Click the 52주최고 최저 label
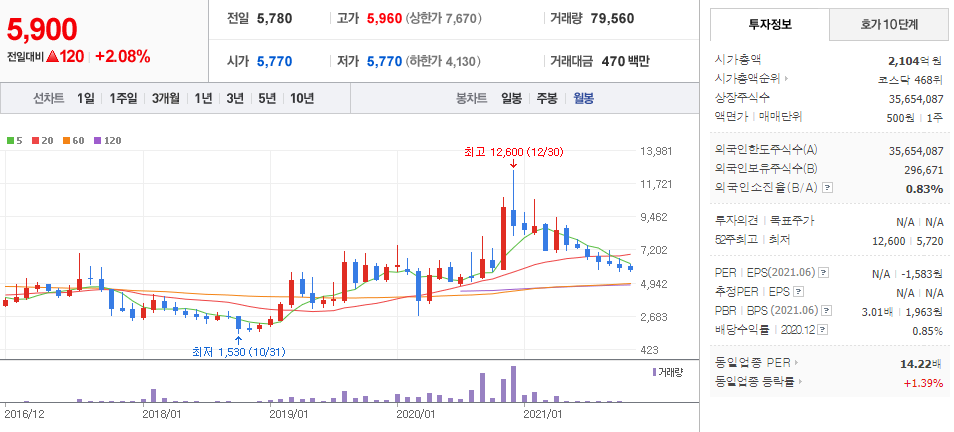 (x=752, y=240)
